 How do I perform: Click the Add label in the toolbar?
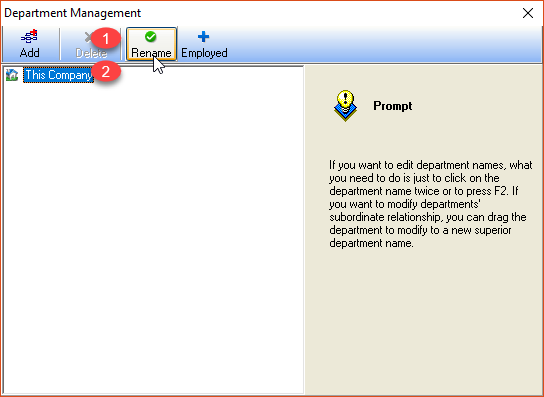click(29, 53)
